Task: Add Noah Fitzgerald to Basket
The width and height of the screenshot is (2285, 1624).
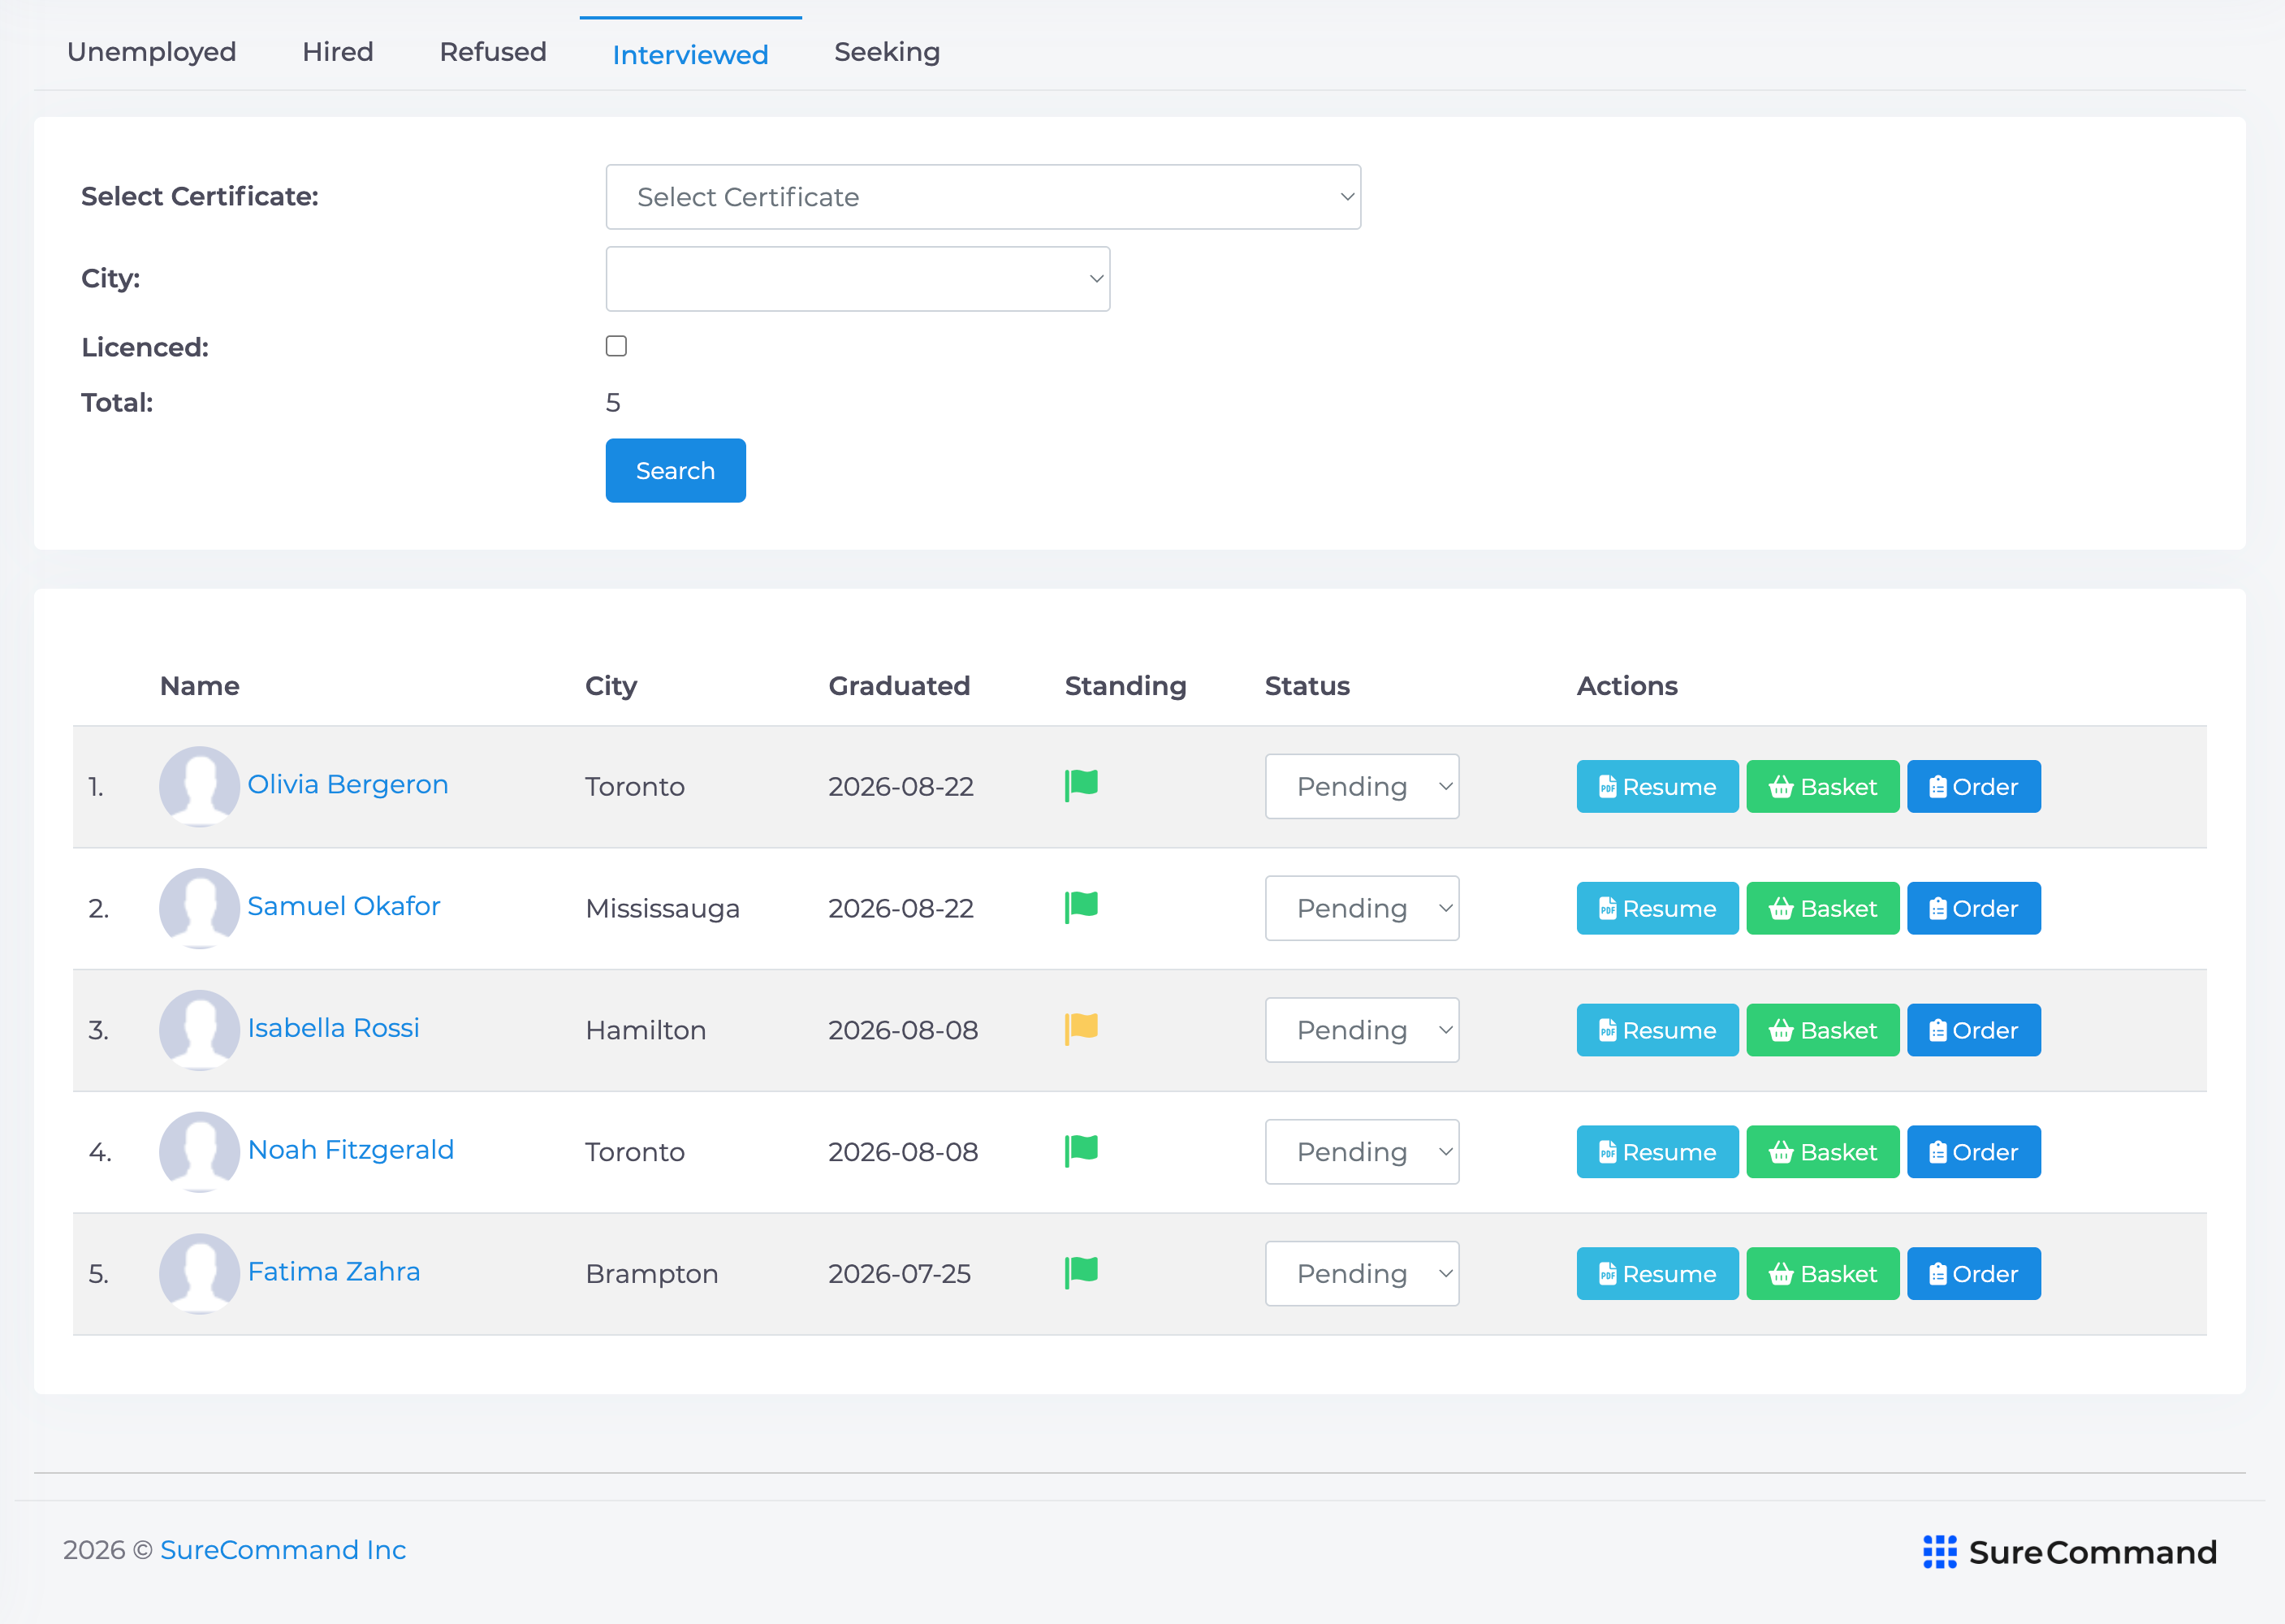Action: 1822,1153
